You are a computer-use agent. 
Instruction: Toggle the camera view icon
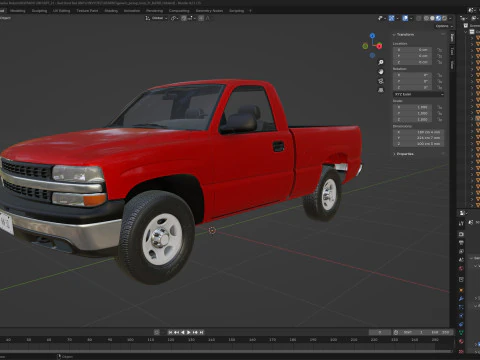point(381,81)
